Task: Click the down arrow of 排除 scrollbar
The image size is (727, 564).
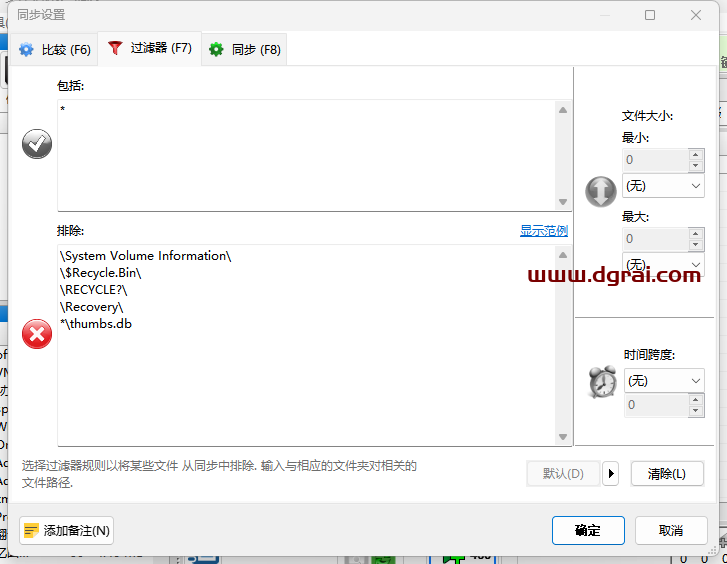Action: click(x=563, y=437)
